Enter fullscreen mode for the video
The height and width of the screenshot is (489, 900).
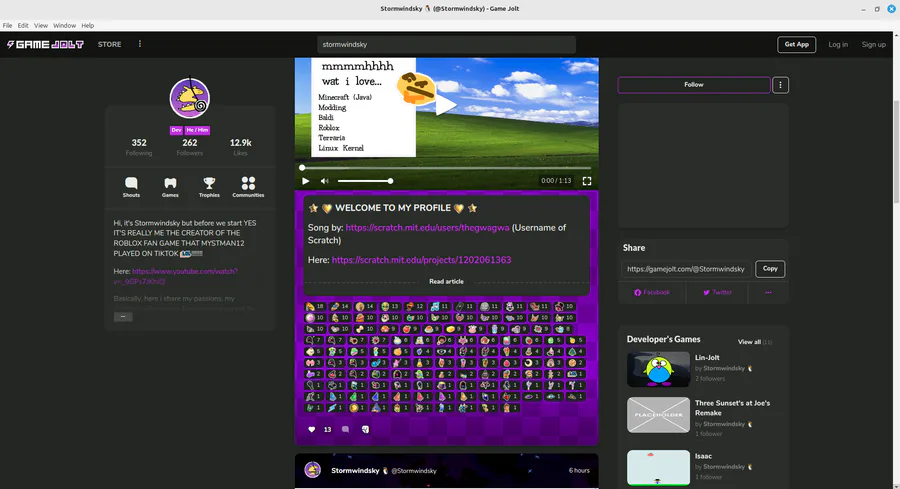pyautogui.click(x=587, y=181)
